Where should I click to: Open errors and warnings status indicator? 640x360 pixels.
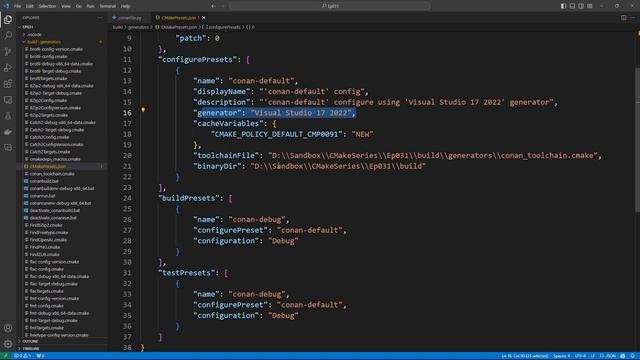(22, 356)
